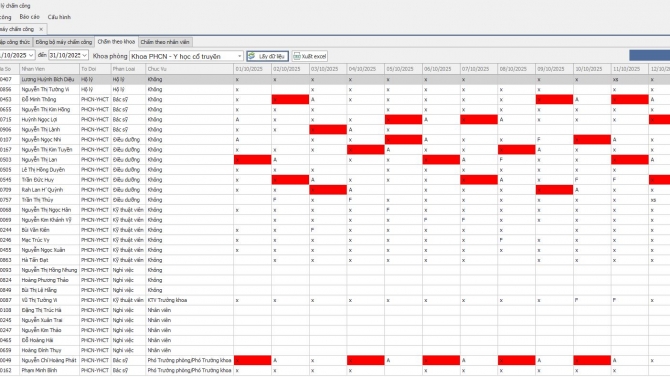670x377 pixels.
Task: Select employee name Nguyễn Thị Ngọc Hân
Action: 46,210
